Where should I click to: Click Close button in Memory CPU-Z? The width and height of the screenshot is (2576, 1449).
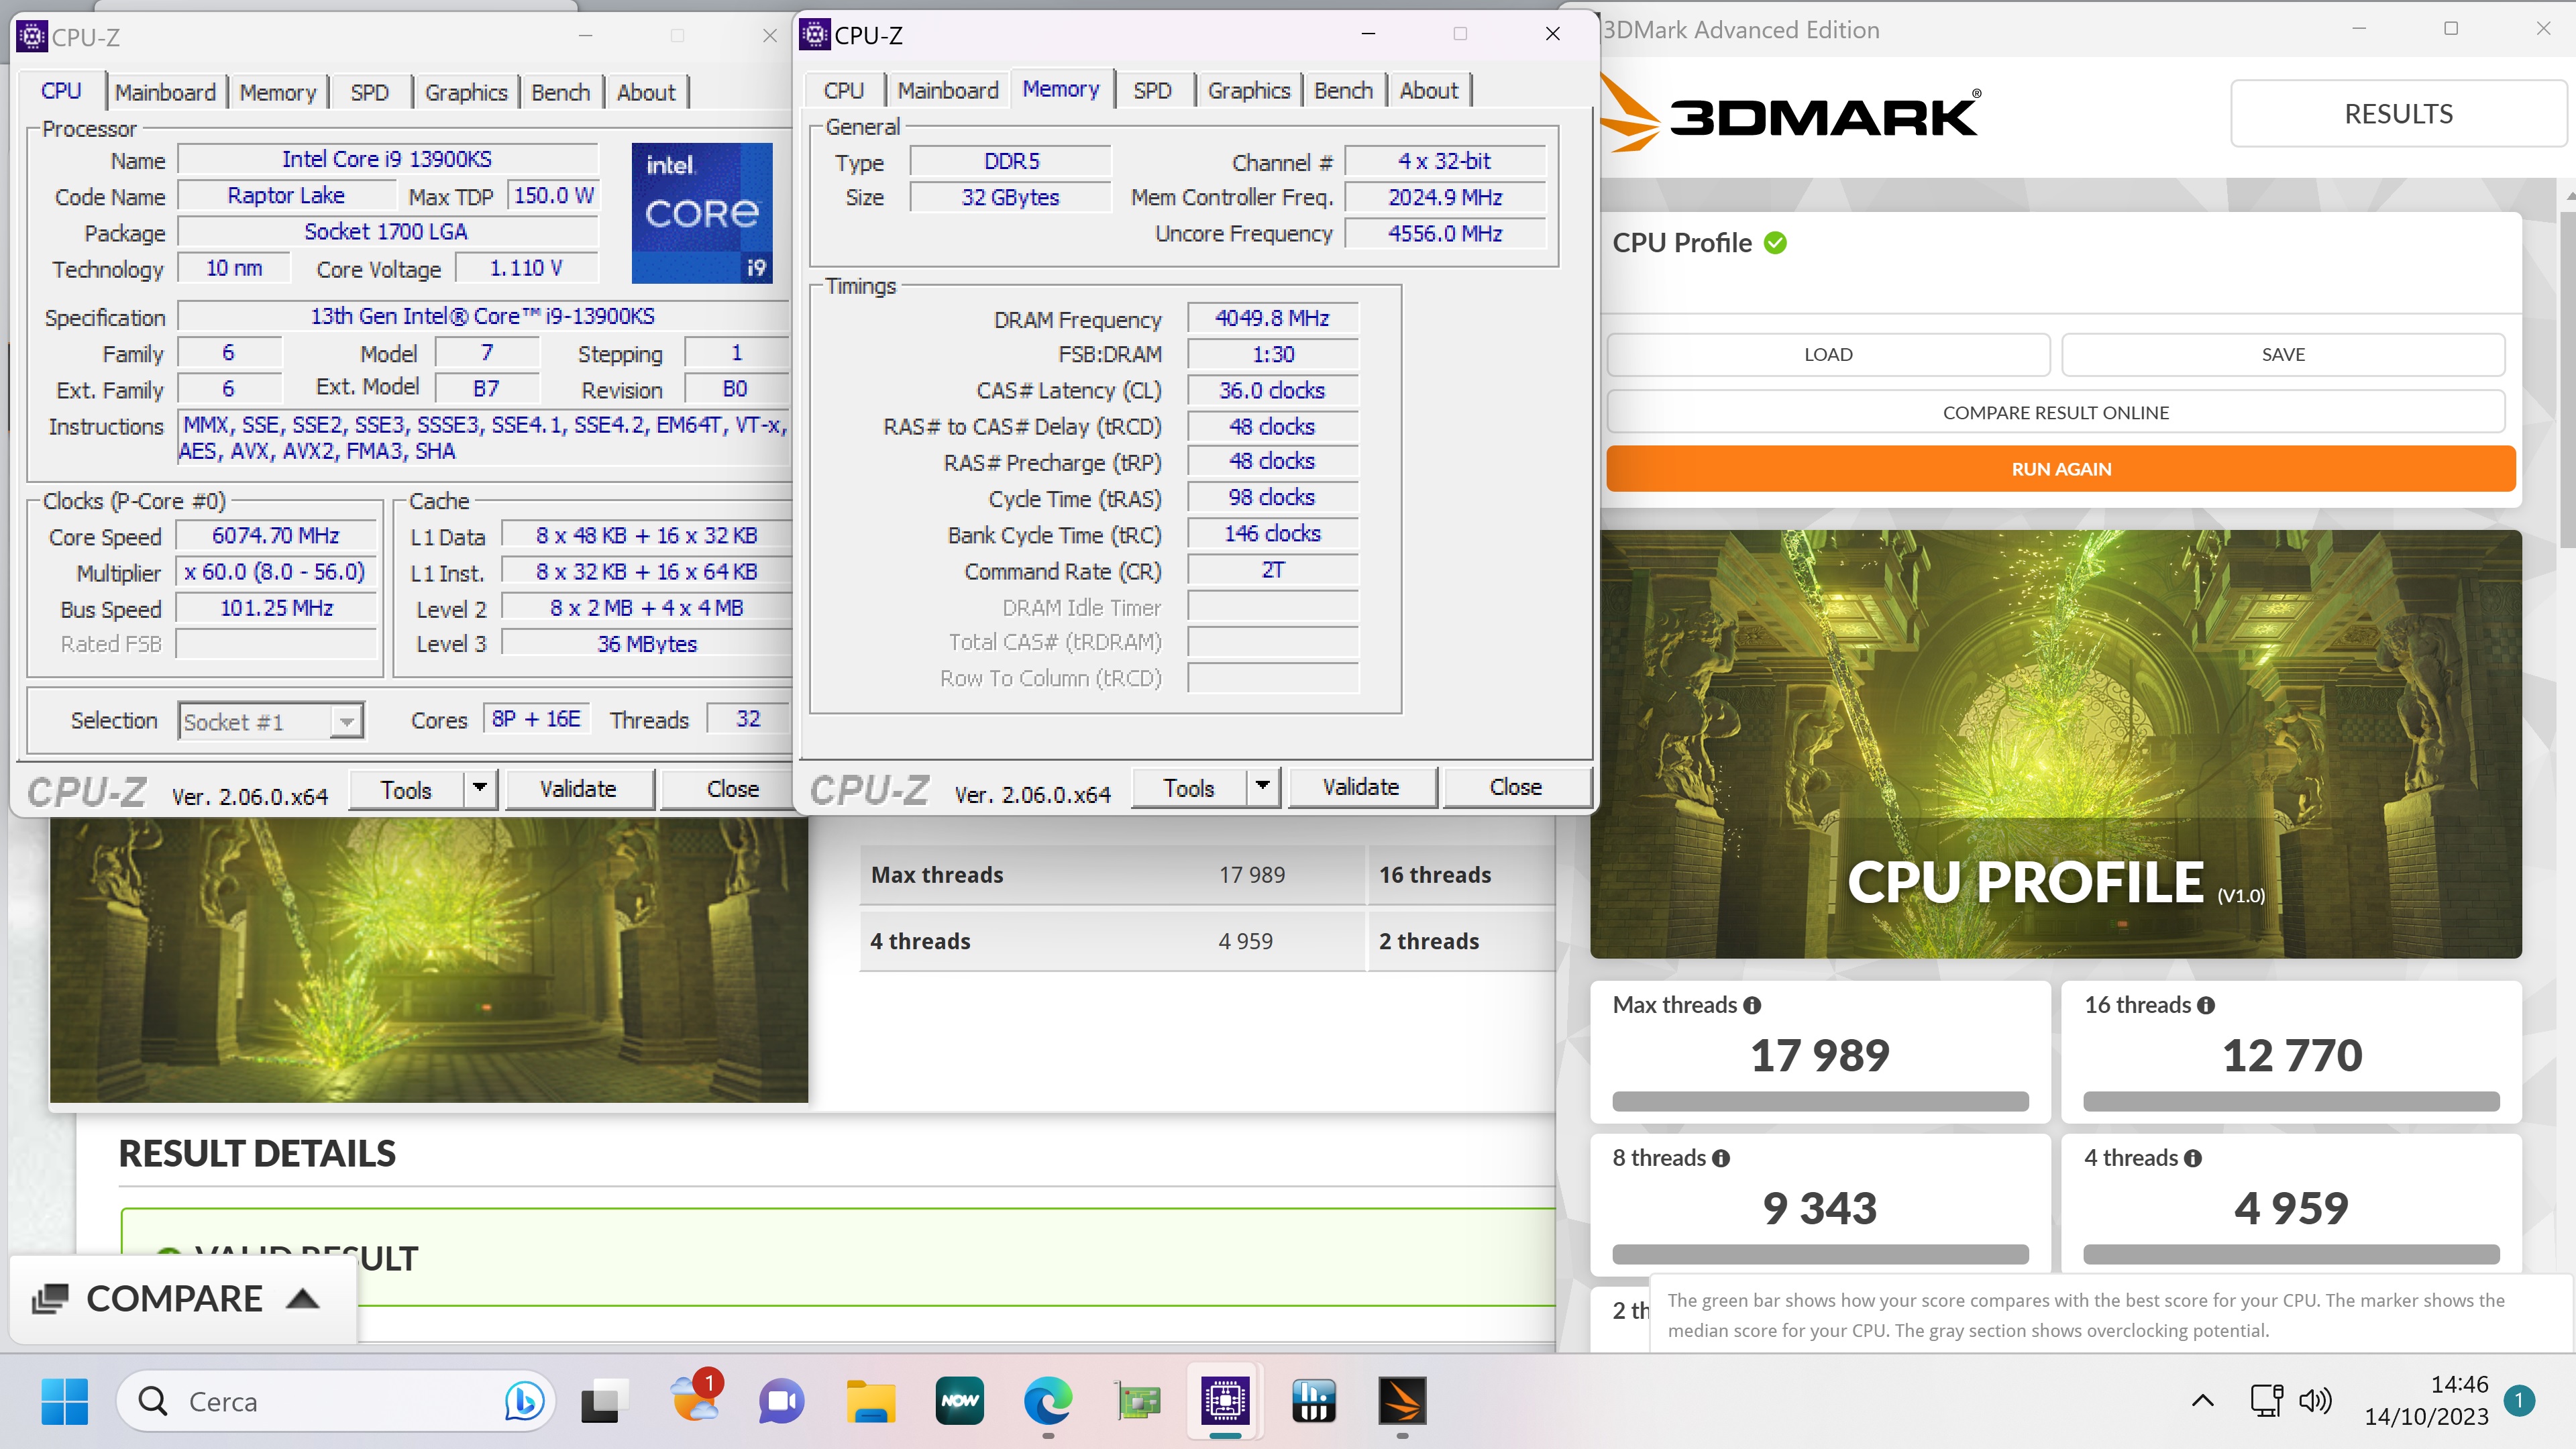[1516, 787]
